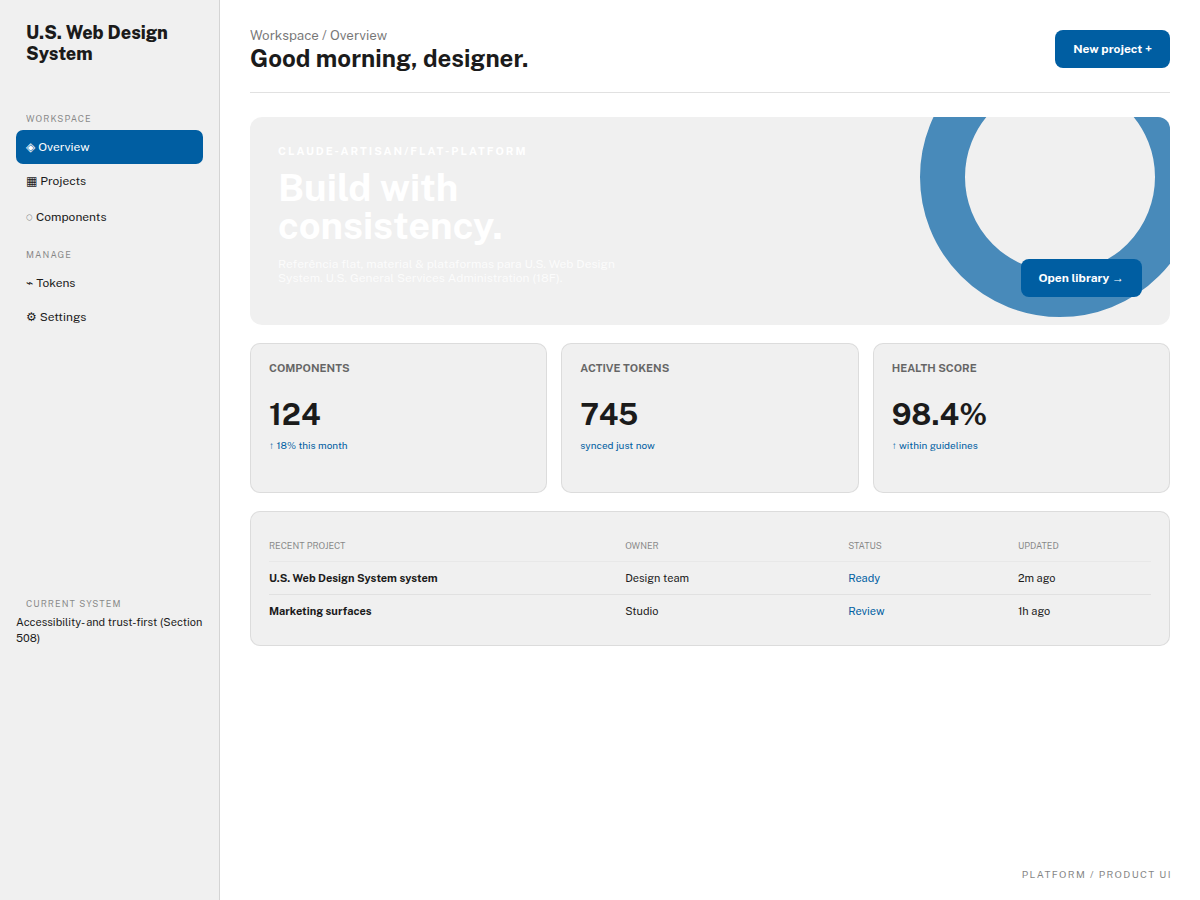Click the within guidelines text
1200x900 pixels.
(935, 446)
